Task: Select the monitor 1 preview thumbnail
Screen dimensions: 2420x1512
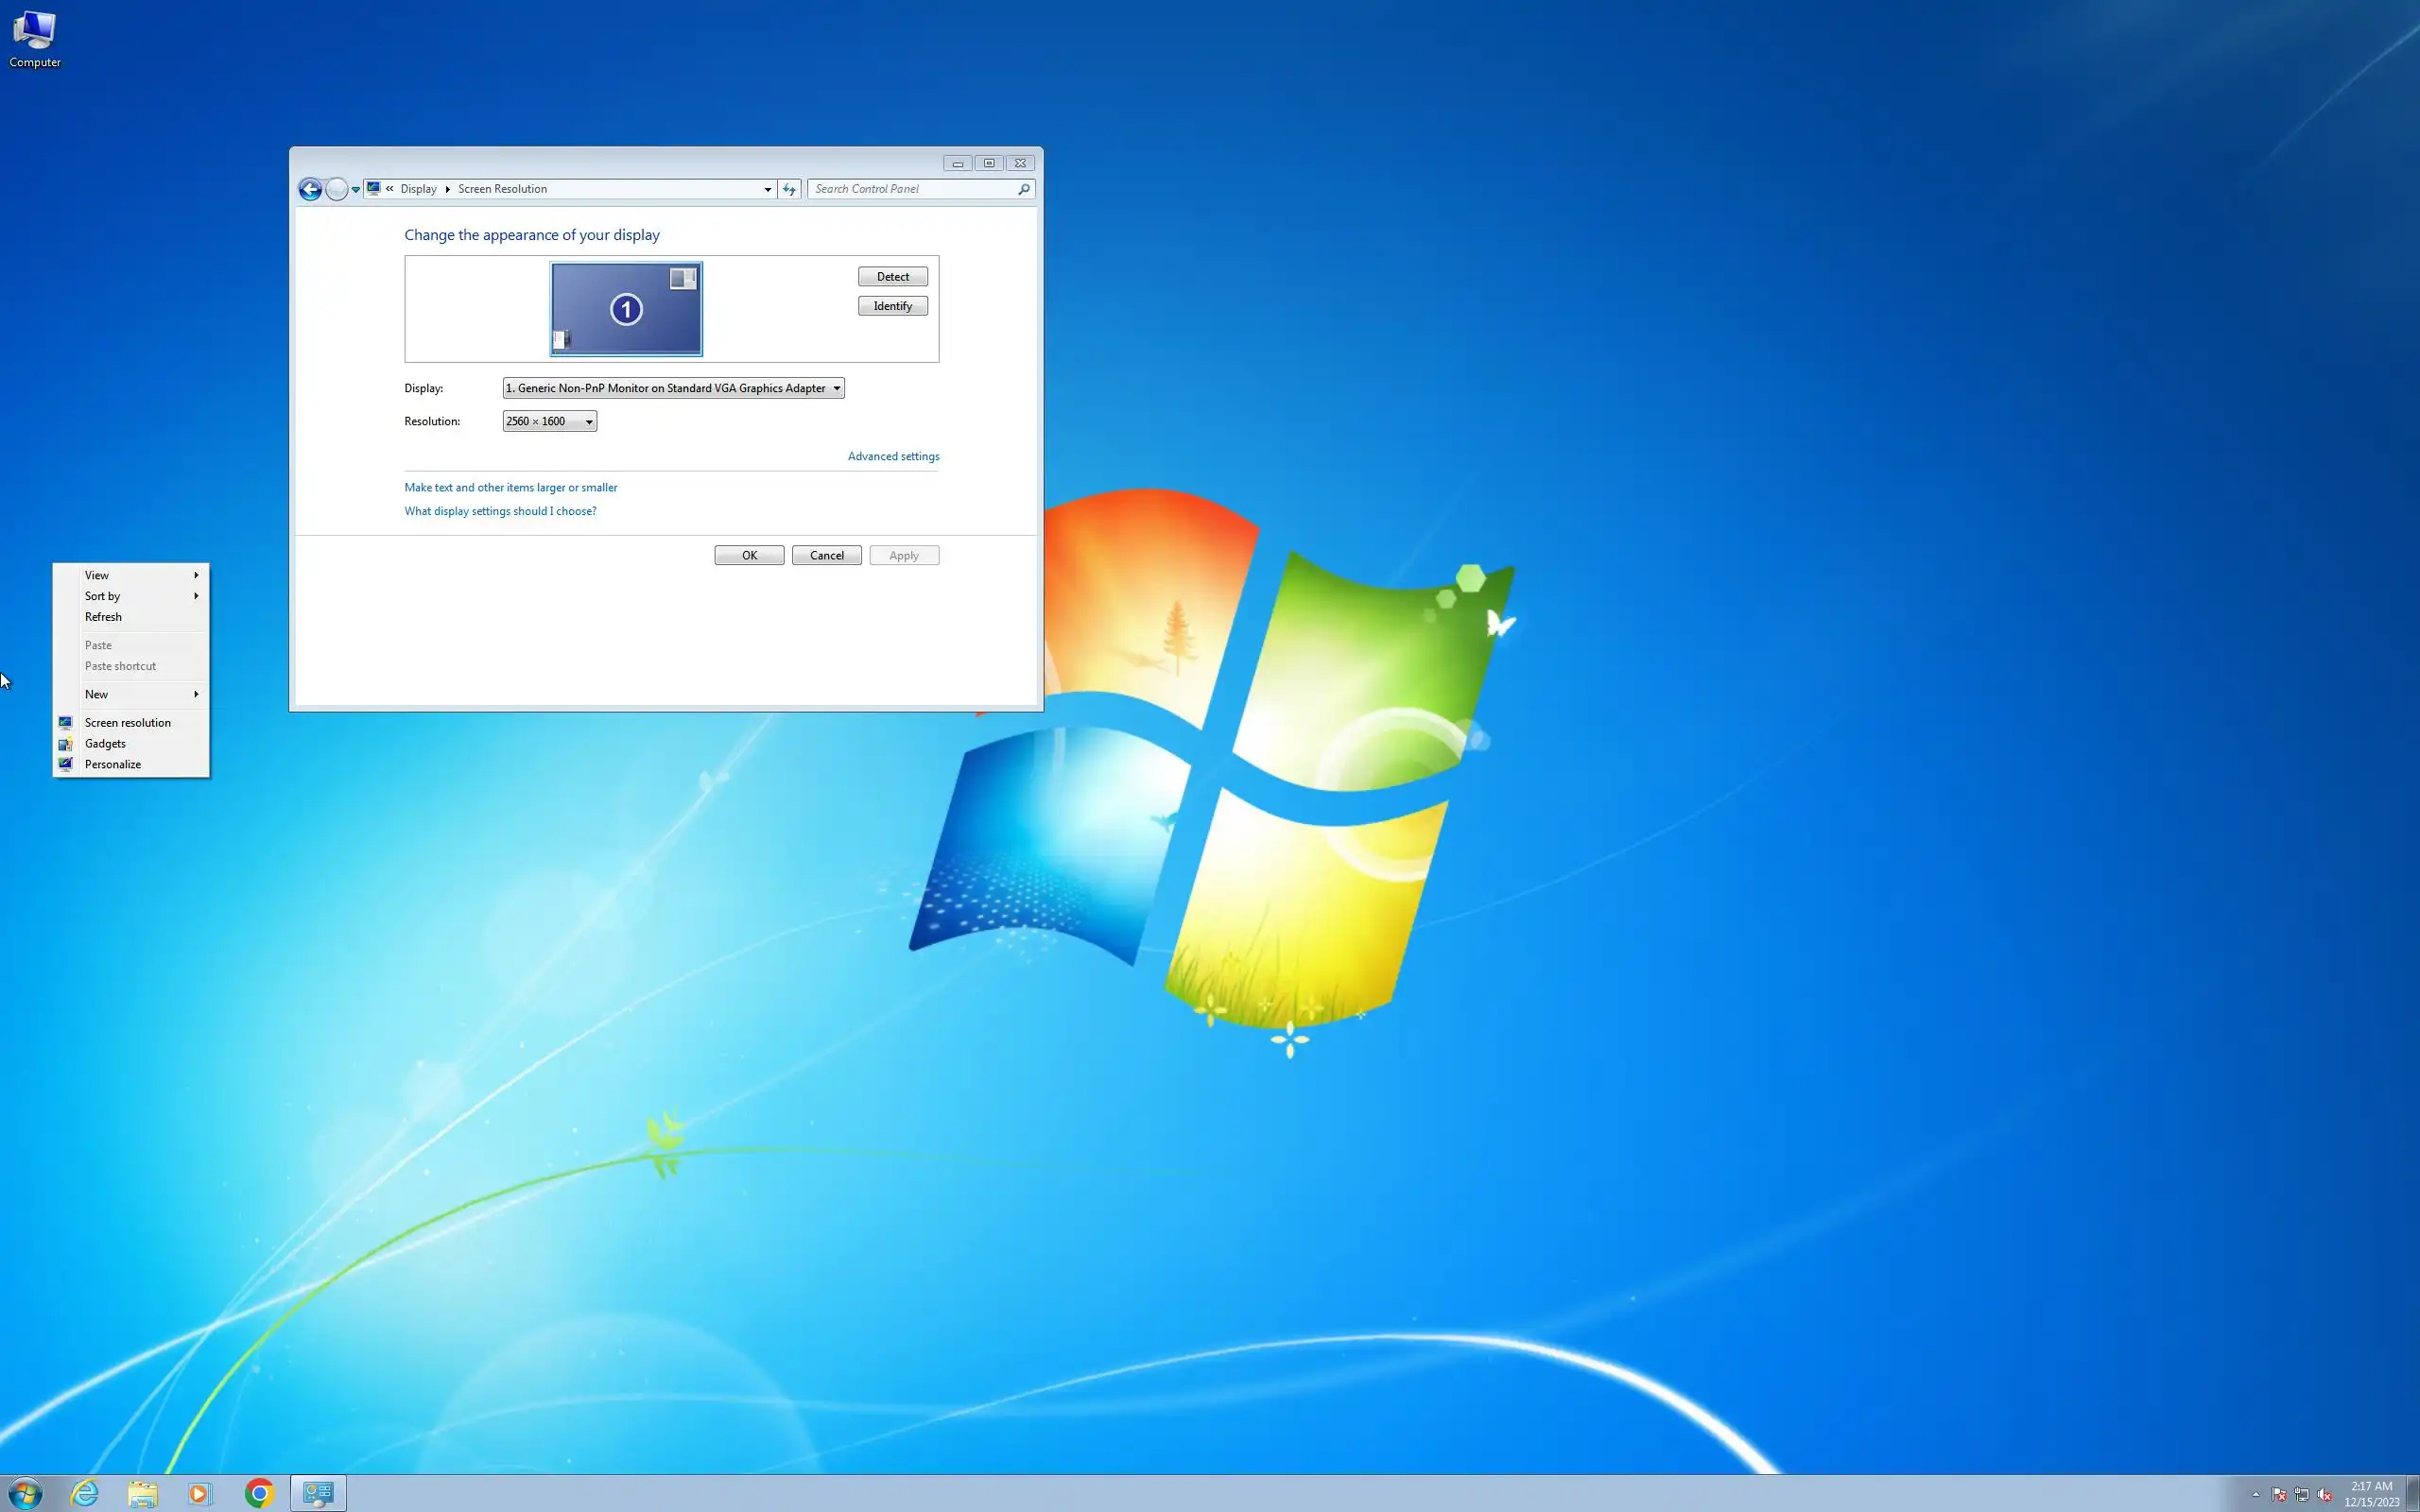Action: pos(626,309)
